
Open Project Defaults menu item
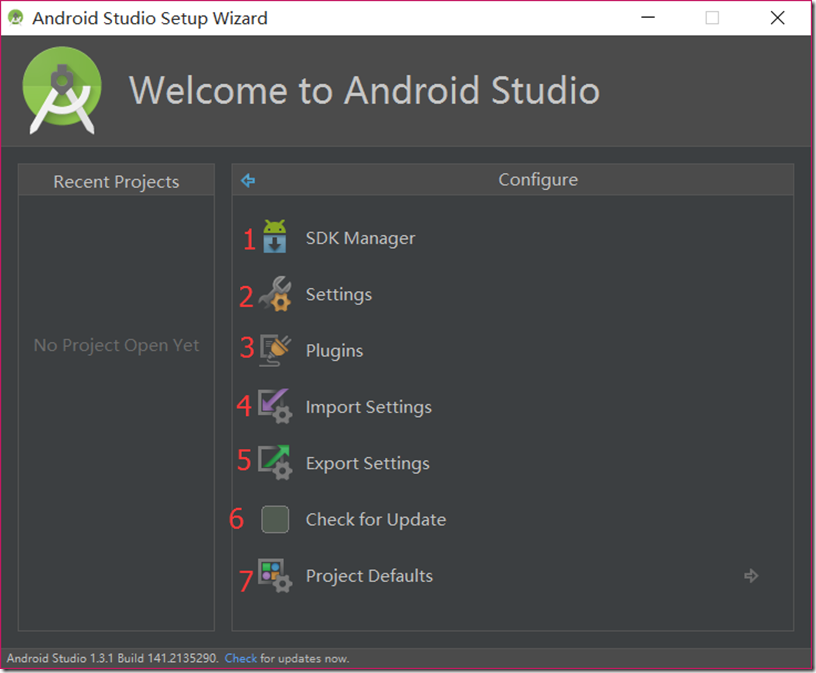tap(369, 576)
